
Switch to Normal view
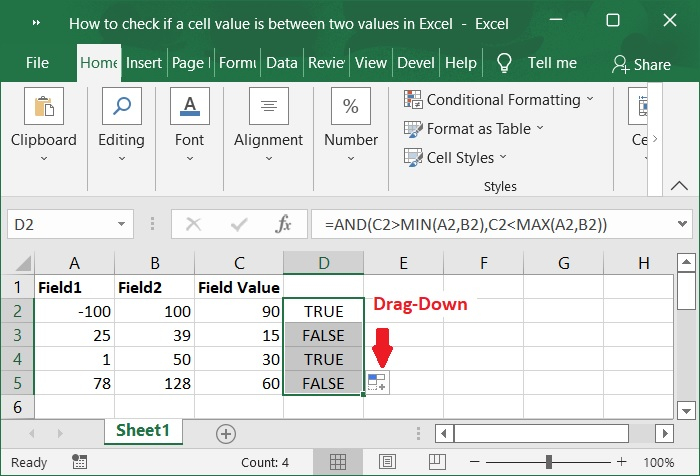point(338,462)
